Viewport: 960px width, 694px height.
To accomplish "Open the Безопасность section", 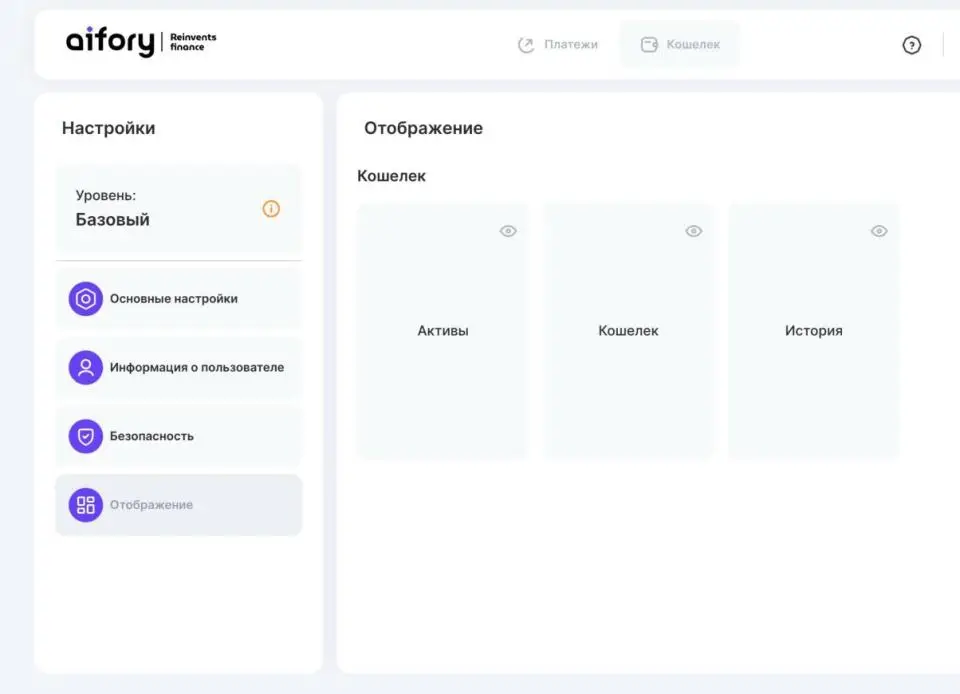I will (178, 436).
